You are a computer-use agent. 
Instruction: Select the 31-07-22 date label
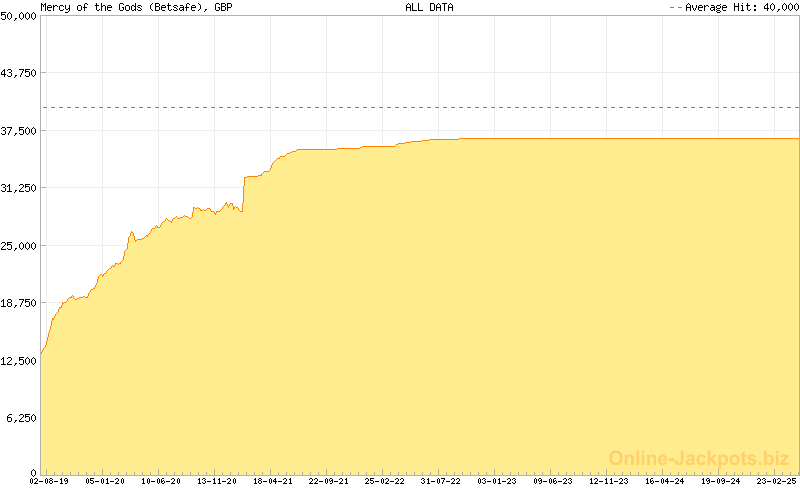(x=441, y=481)
